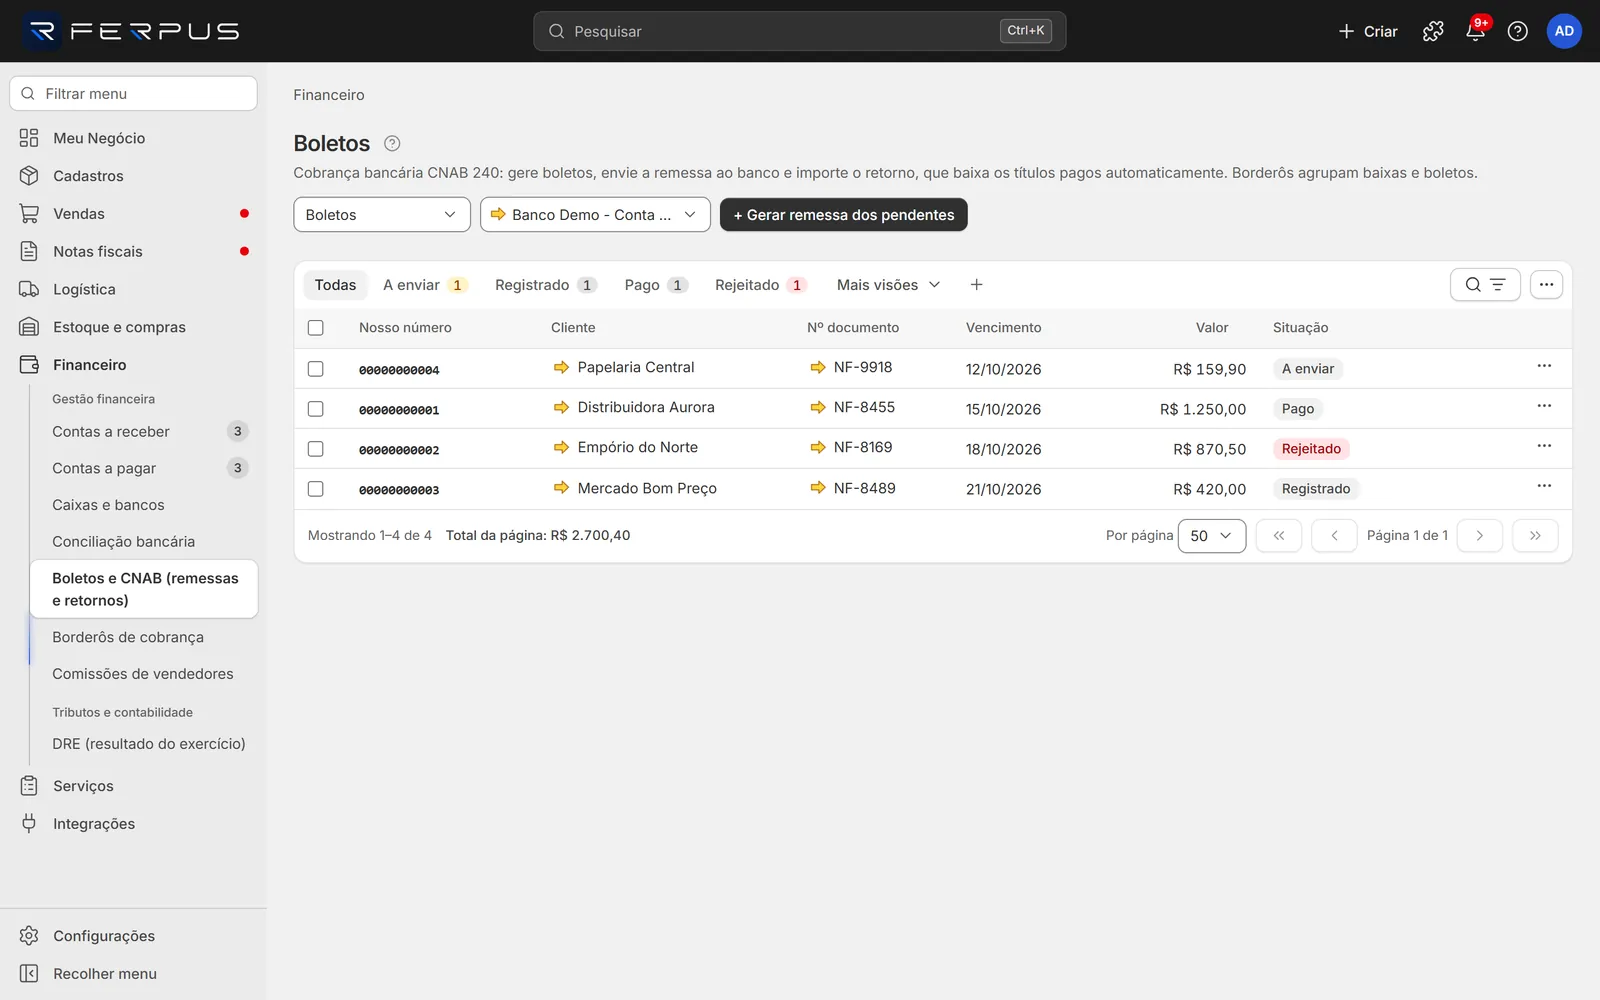Open search and filter for the table

pyautogui.click(x=1485, y=285)
